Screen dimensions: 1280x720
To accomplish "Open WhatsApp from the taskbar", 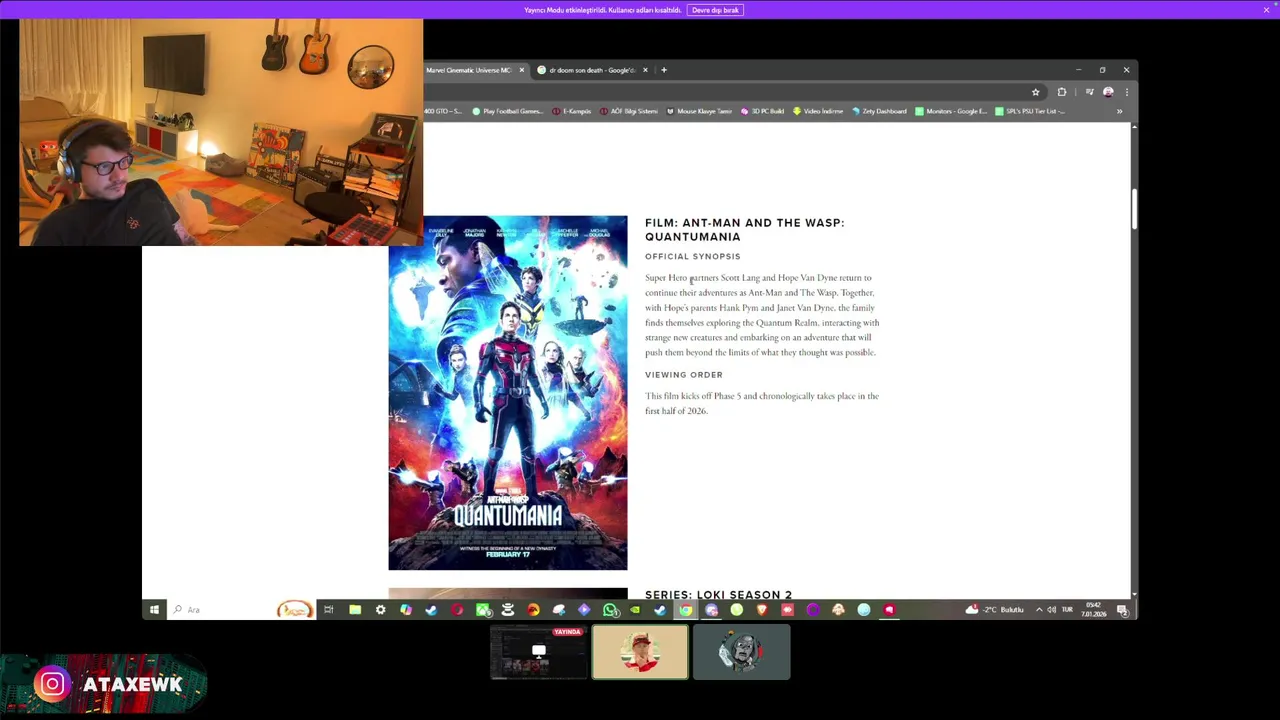I will 610,609.
